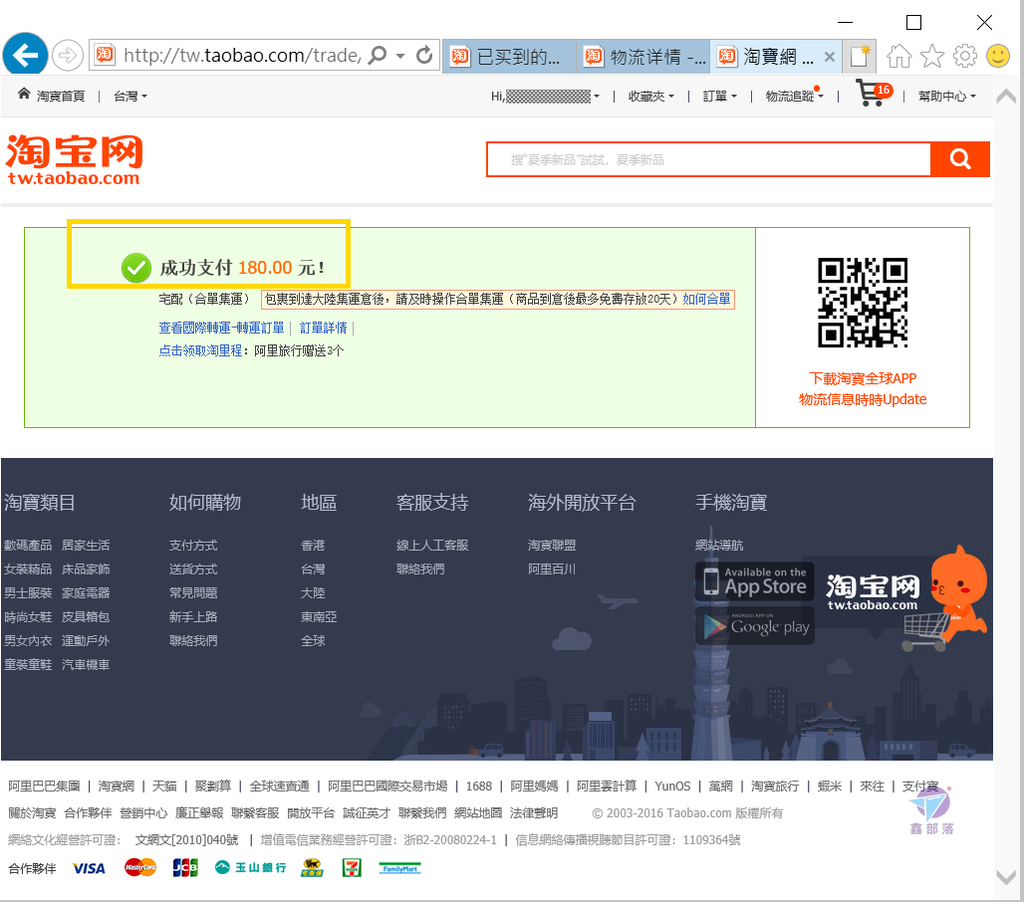The image size is (1024, 902).
Task: Click the 玉山銀行 partner logo
Action: pos(251,867)
